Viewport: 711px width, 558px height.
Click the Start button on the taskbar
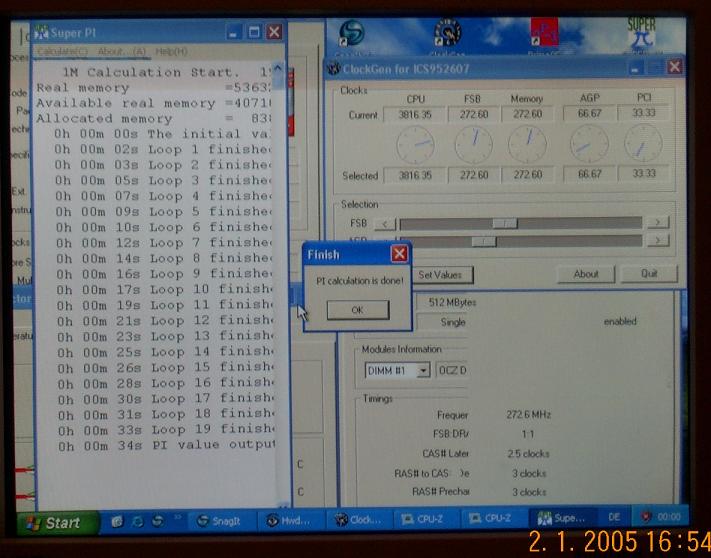[x=56, y=523]
